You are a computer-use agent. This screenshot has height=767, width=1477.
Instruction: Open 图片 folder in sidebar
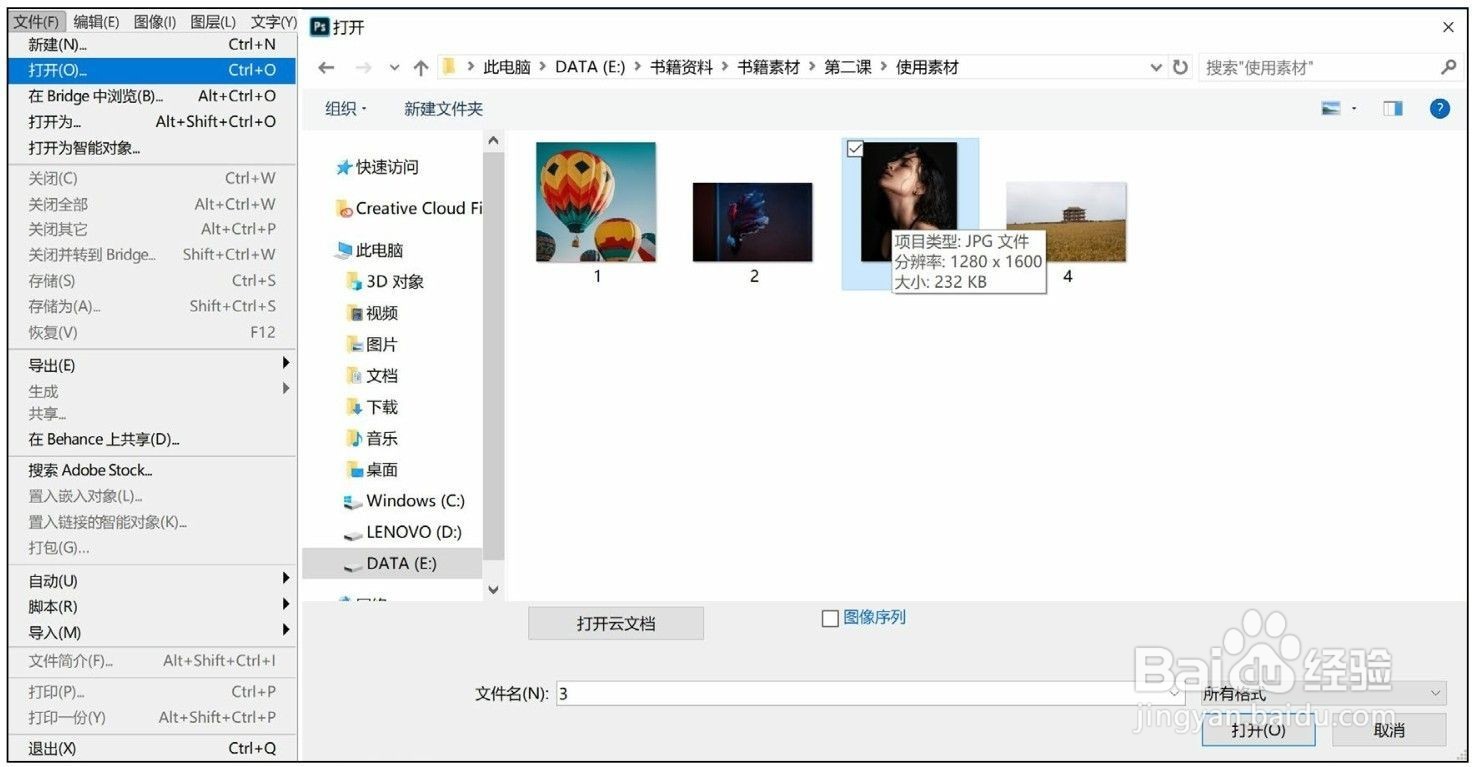[372, 344]
